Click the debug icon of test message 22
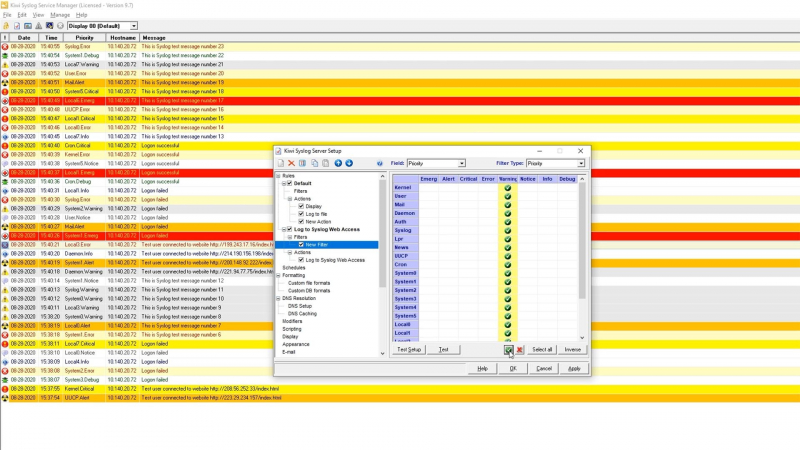The image size is (800, 450). 5,56
